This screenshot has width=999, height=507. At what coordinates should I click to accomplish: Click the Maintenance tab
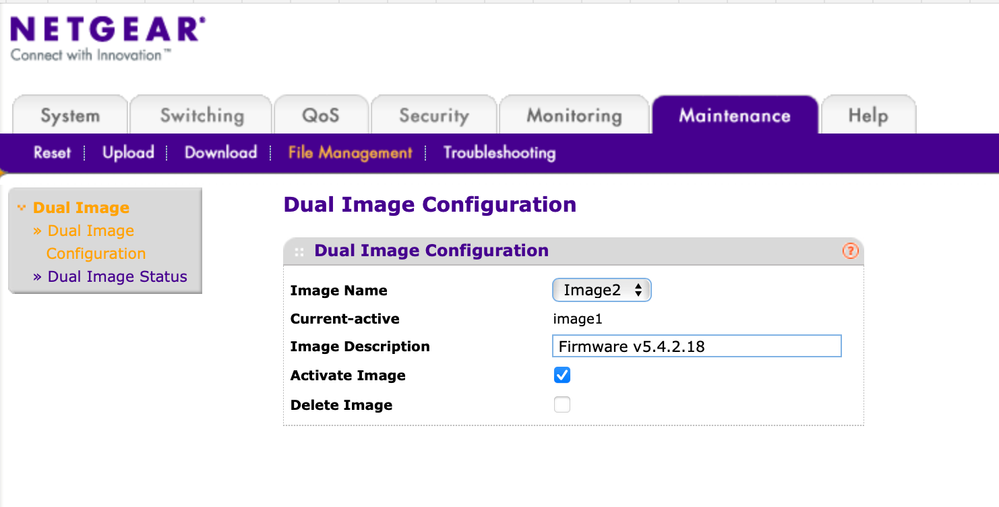pos(734,116)
